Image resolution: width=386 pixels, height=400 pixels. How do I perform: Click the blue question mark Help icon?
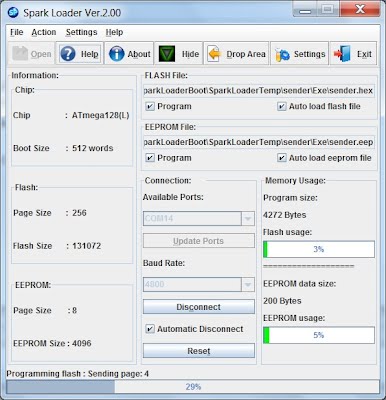pos(68,54)
